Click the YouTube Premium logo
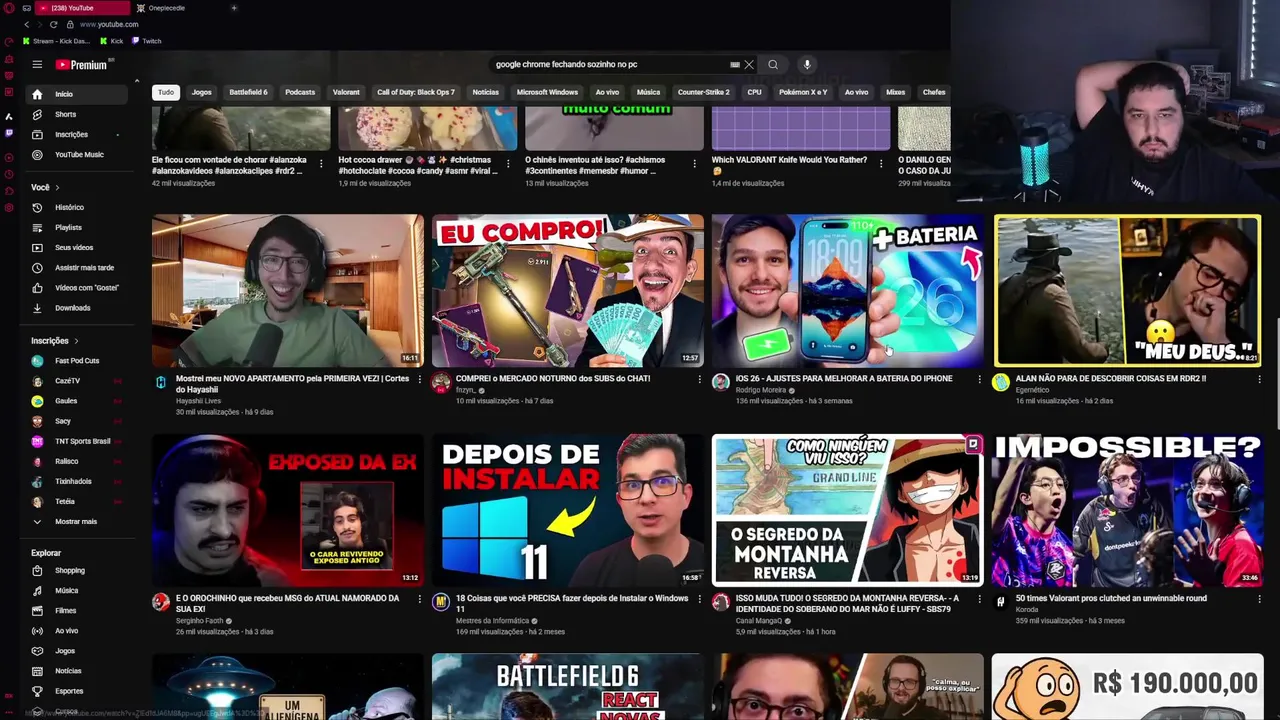The width and height of the screenshot is (1280, 720). [81, 65]
